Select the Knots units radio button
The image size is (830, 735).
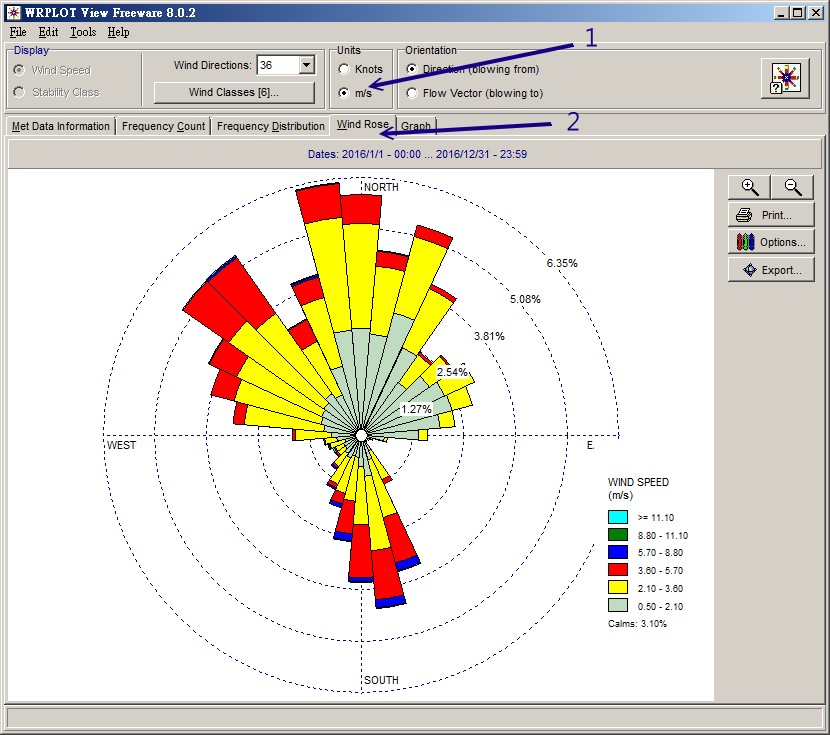pos(345,70)
